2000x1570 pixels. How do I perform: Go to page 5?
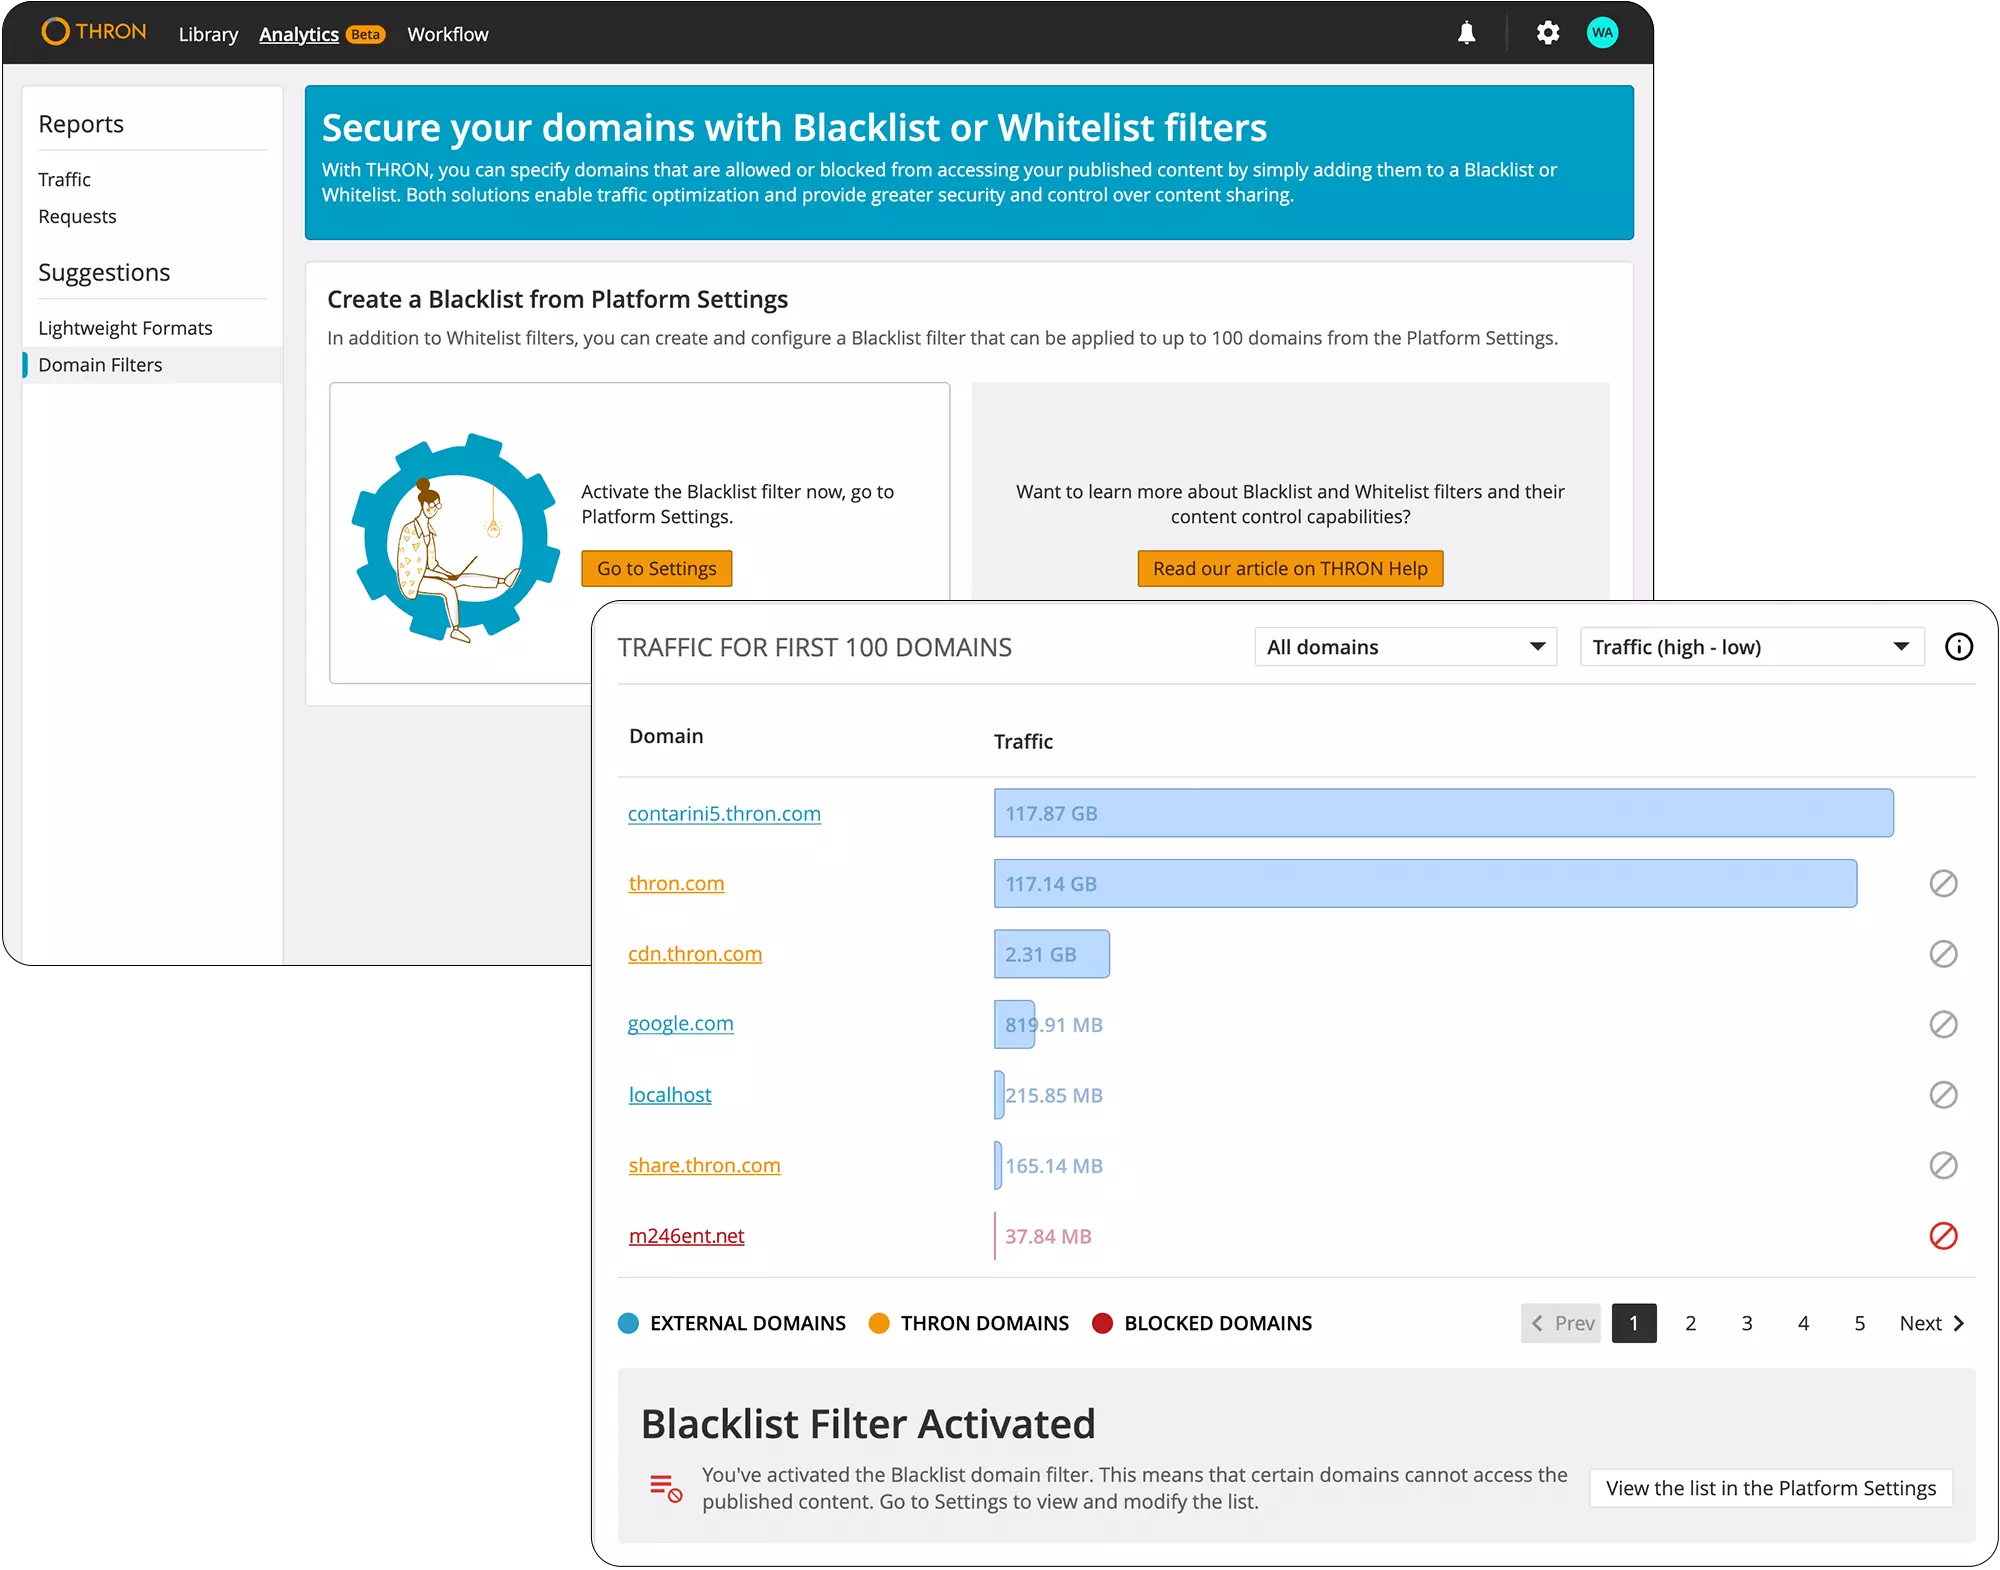click(1859, 1323)
